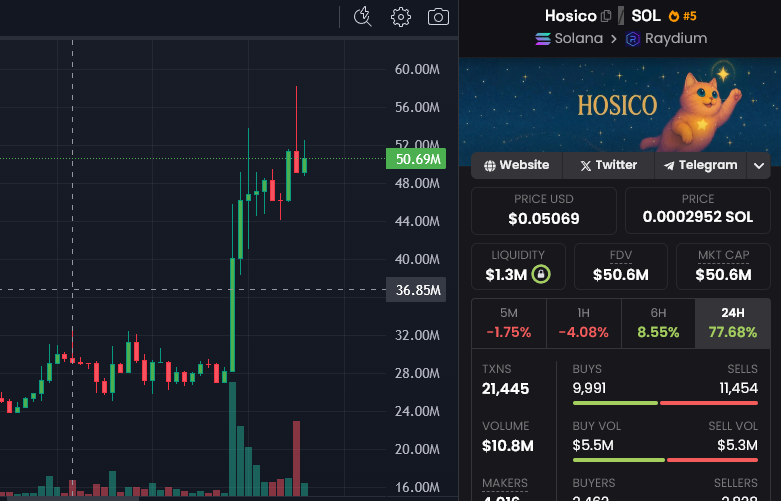Click the MKT CAP $50.6M box
The height and width of the screenshot is (501, 781).
[x=723, y=266]
